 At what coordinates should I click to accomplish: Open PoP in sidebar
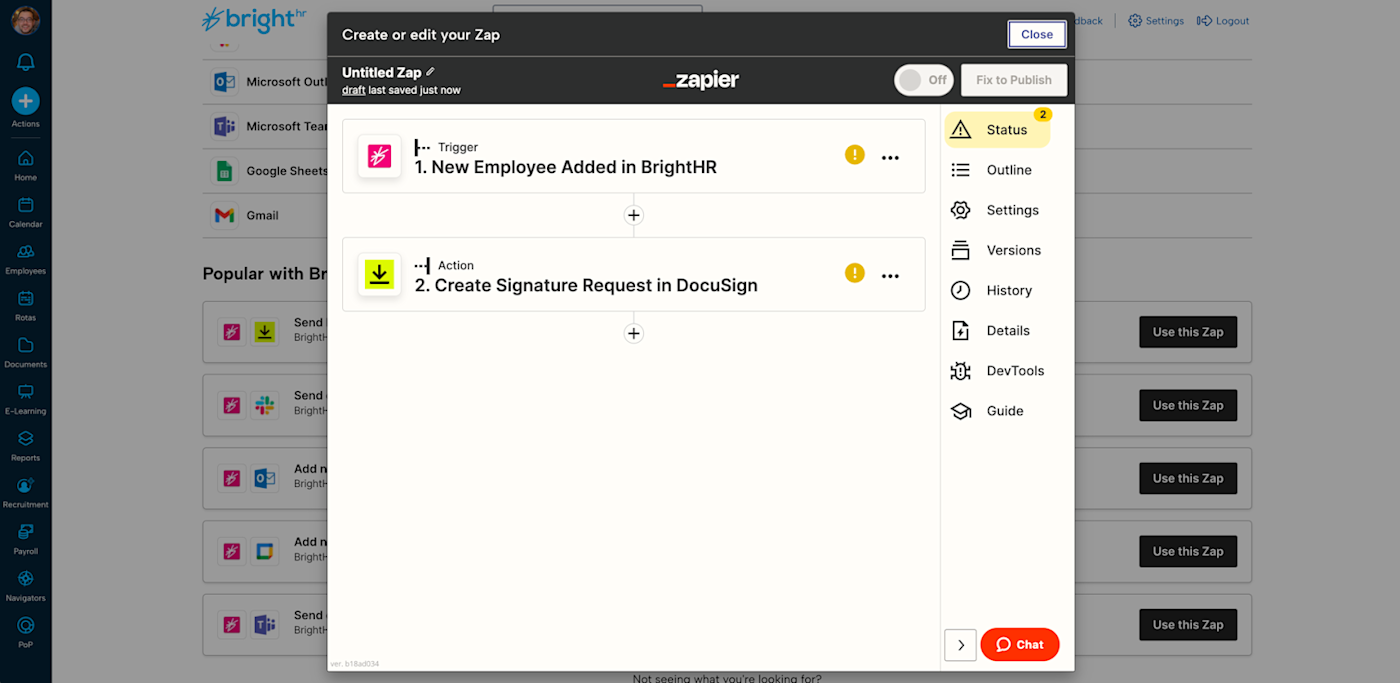coord(25,632)
